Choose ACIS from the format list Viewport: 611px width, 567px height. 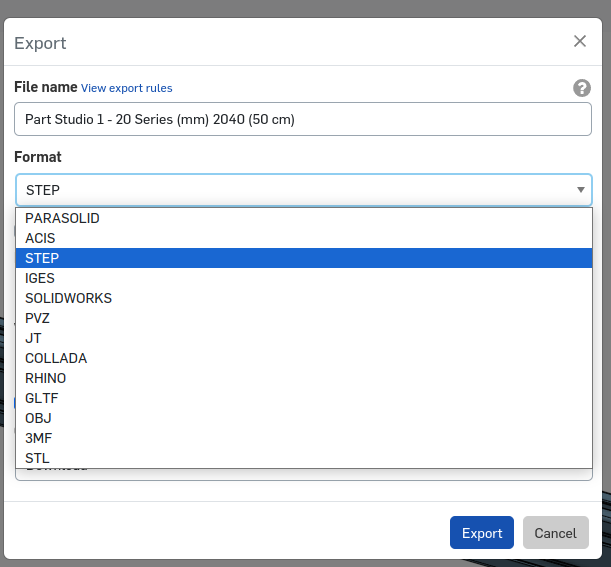pos(304,238)
